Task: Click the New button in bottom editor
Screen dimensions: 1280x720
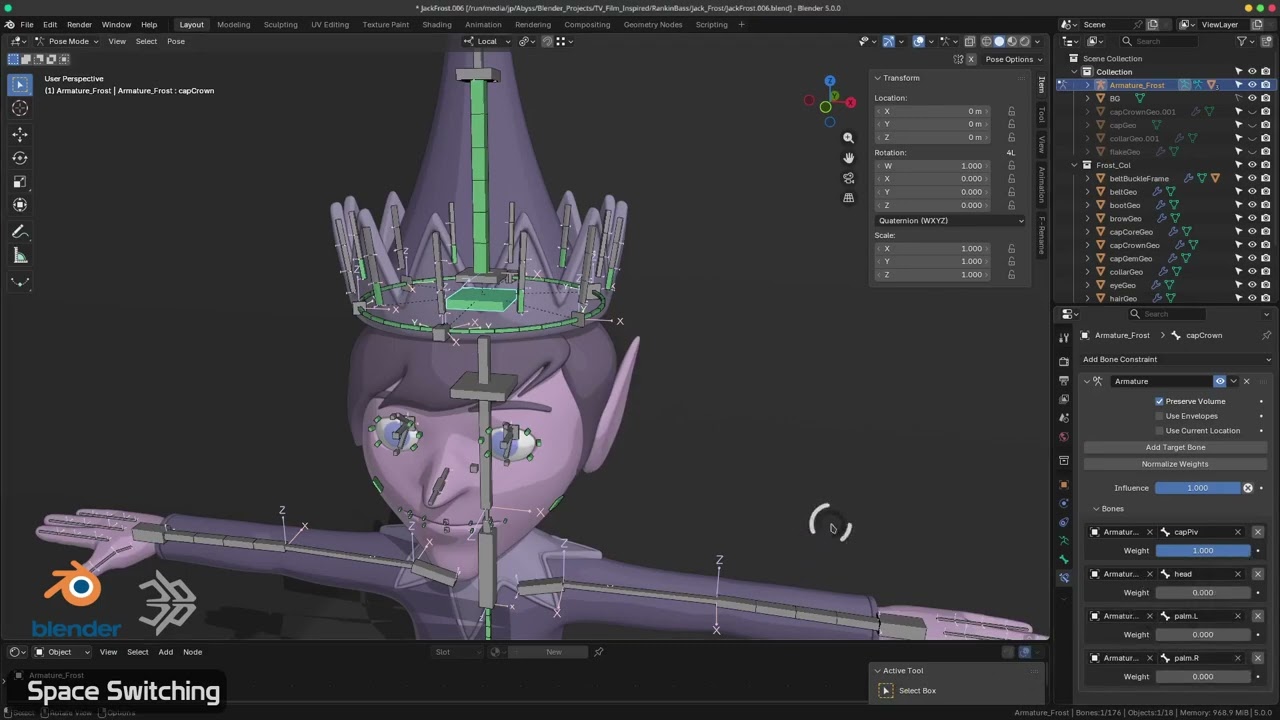Action: click(x=553, y=652)
